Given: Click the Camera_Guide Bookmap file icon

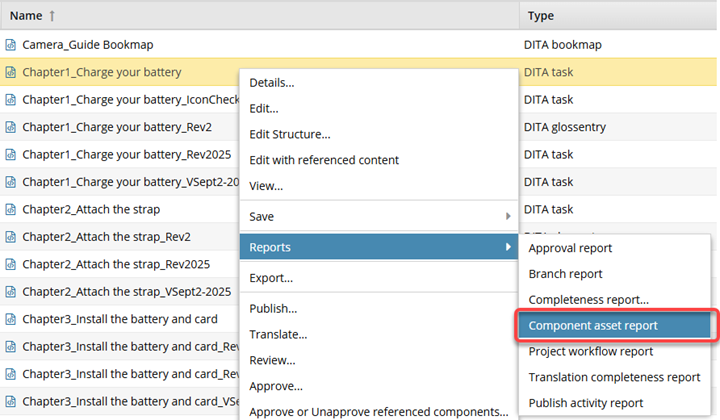Looking at the screenshot, I should pyautogui.click(x=11, y=45).
